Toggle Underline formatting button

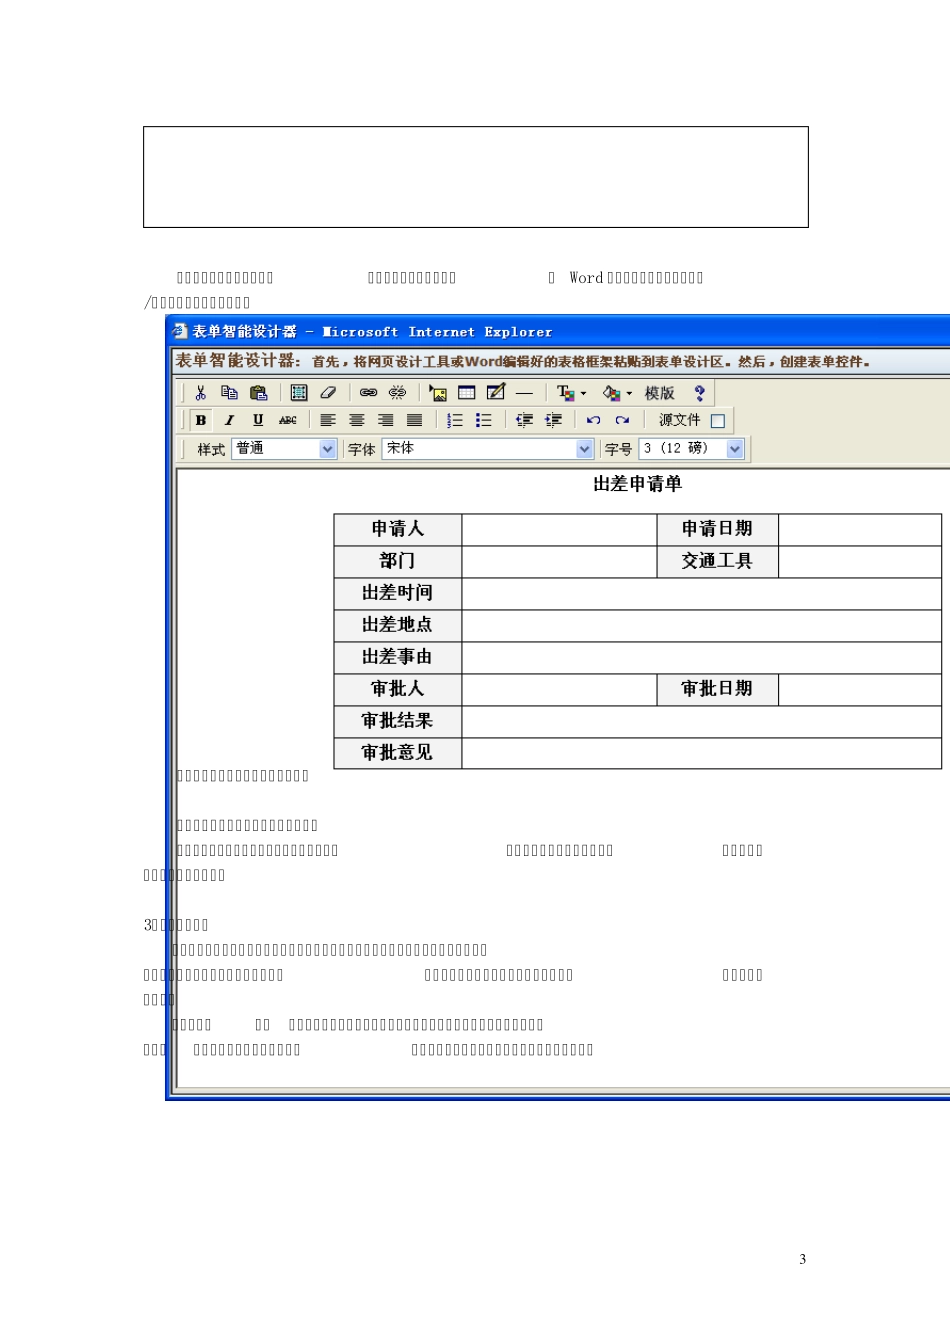tap(258, 420)
